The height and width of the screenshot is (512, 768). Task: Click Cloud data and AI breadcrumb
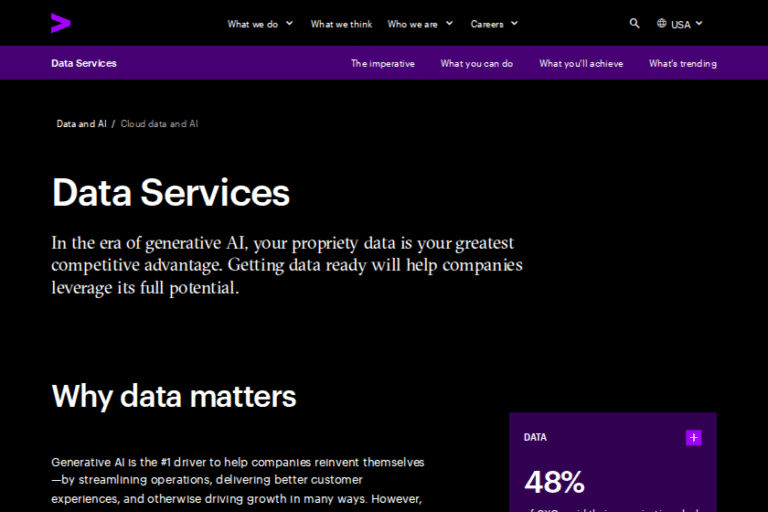[x=160, y=124]
